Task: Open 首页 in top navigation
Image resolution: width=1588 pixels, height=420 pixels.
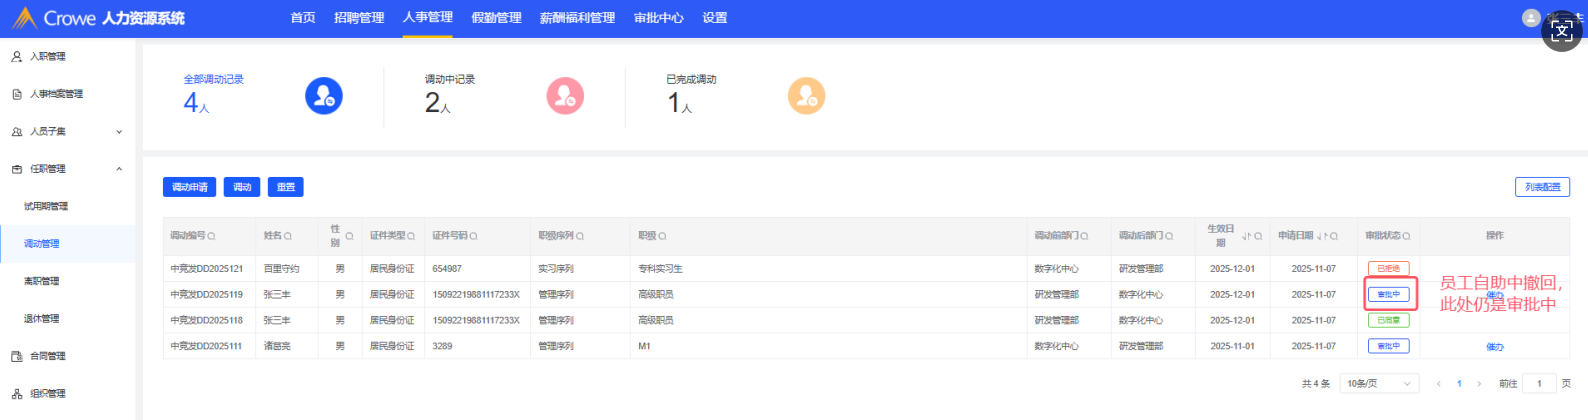Action: pyautogui.click(x=303, y=18)
